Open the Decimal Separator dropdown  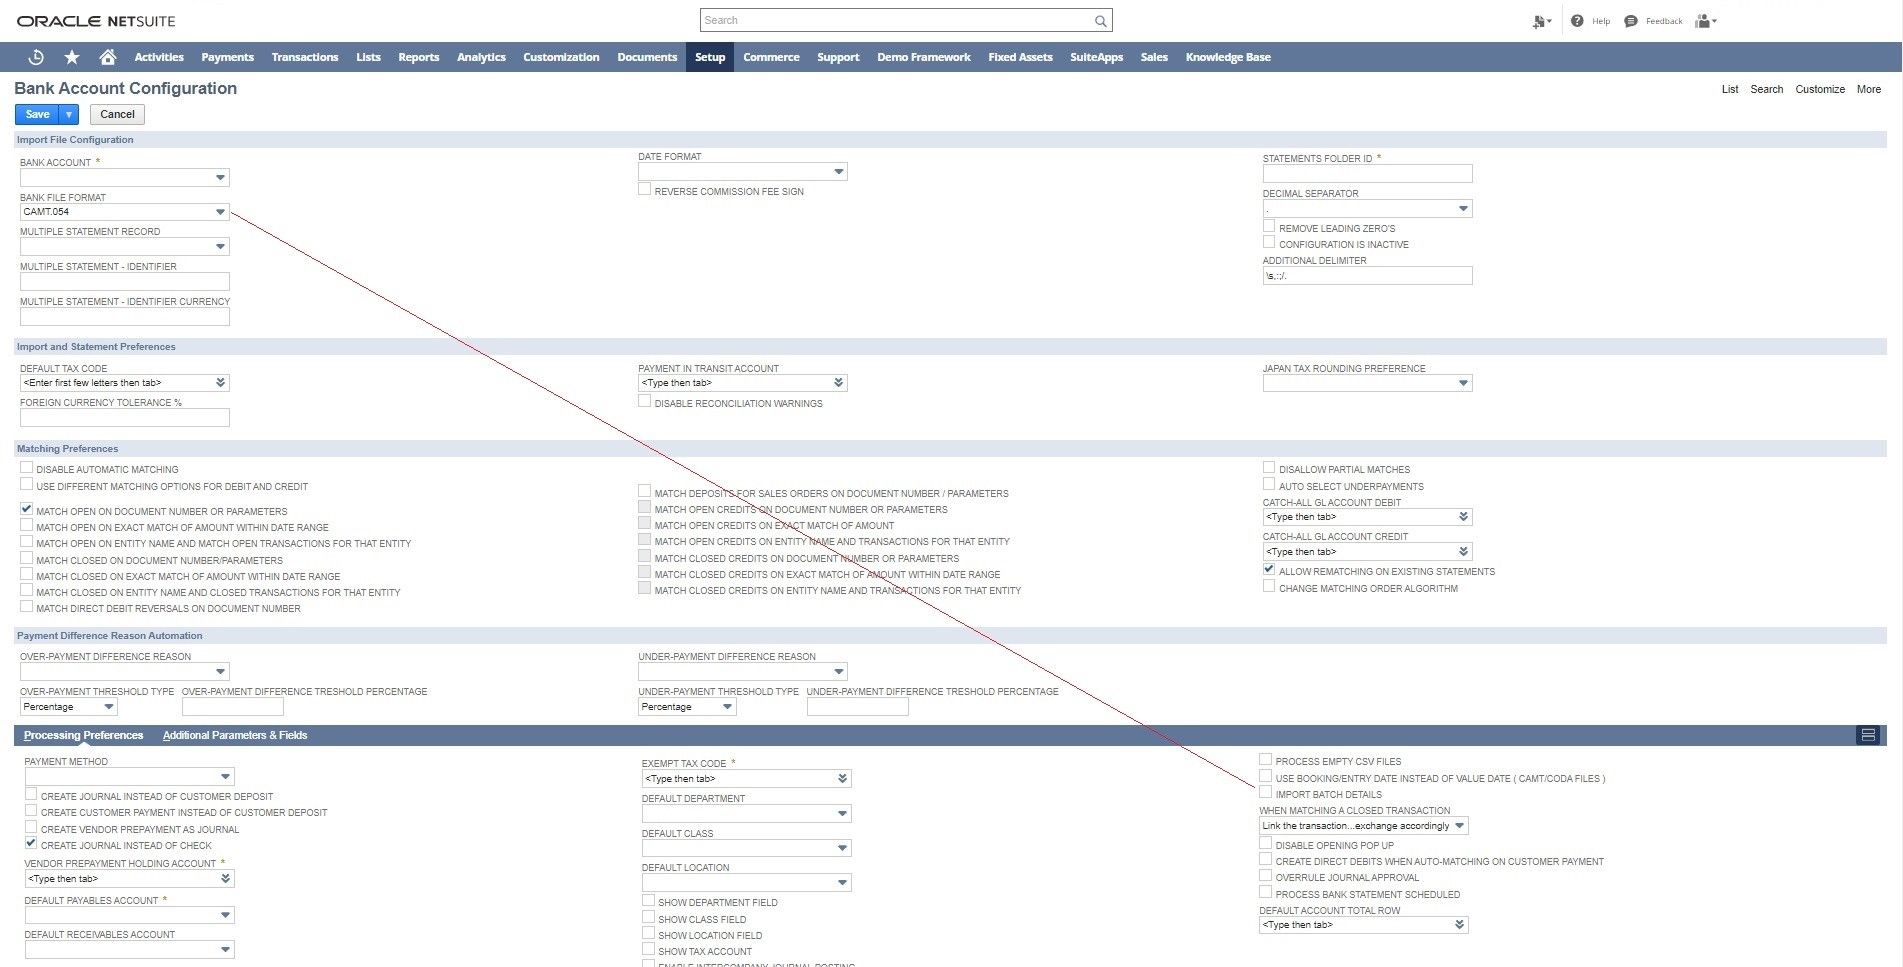tap(1463, 209)
